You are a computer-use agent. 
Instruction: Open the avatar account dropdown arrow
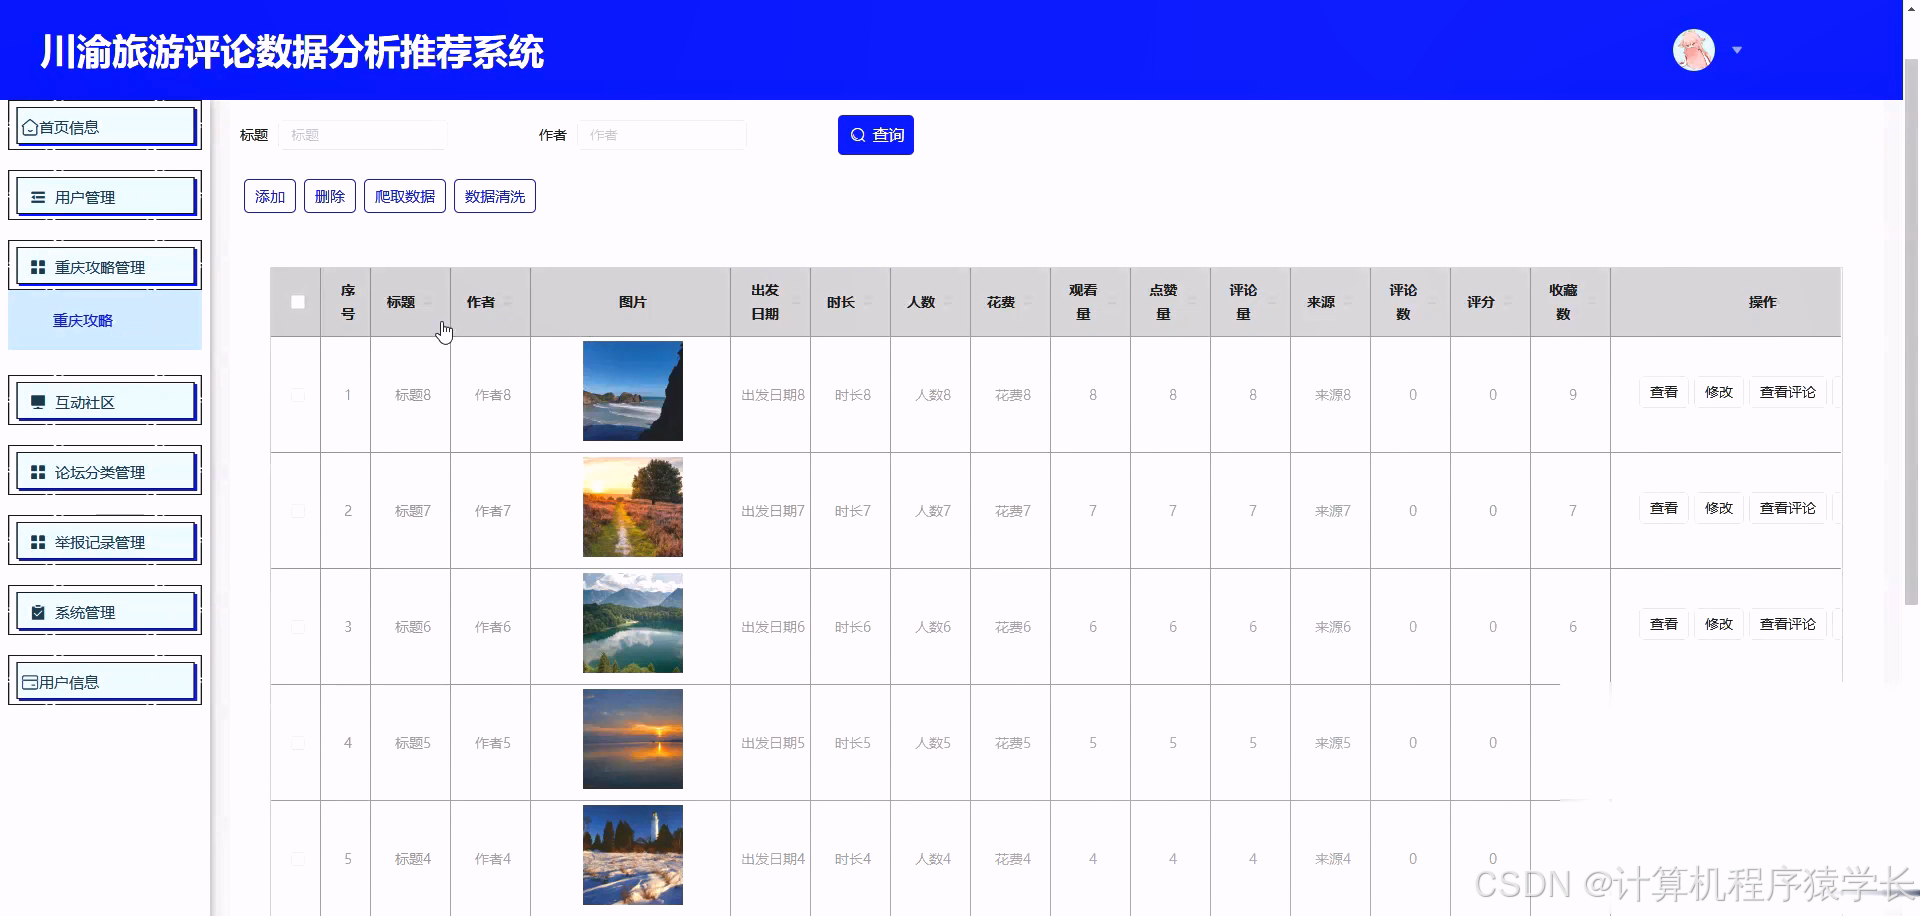pos(1738,49)
